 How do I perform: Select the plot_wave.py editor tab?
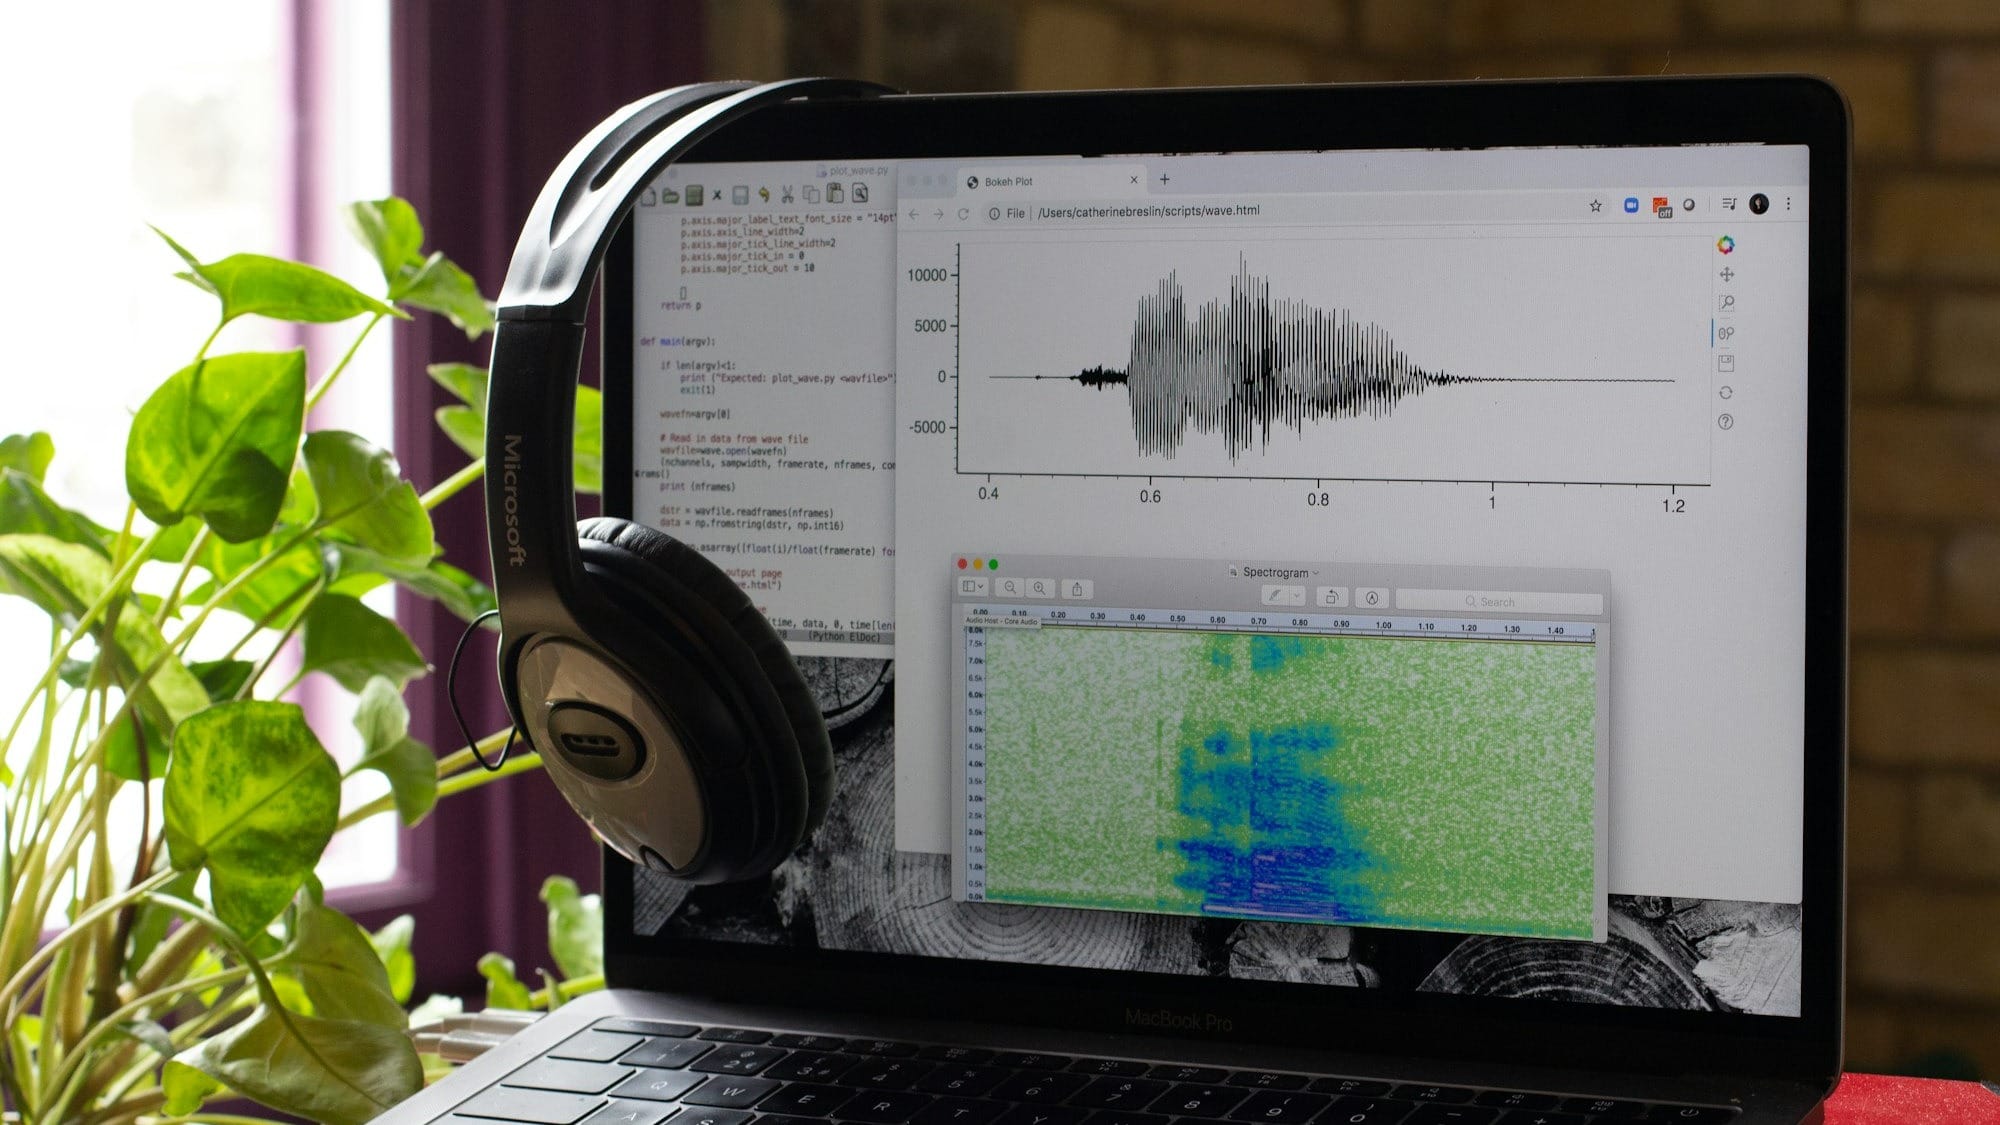click(858, 171)
